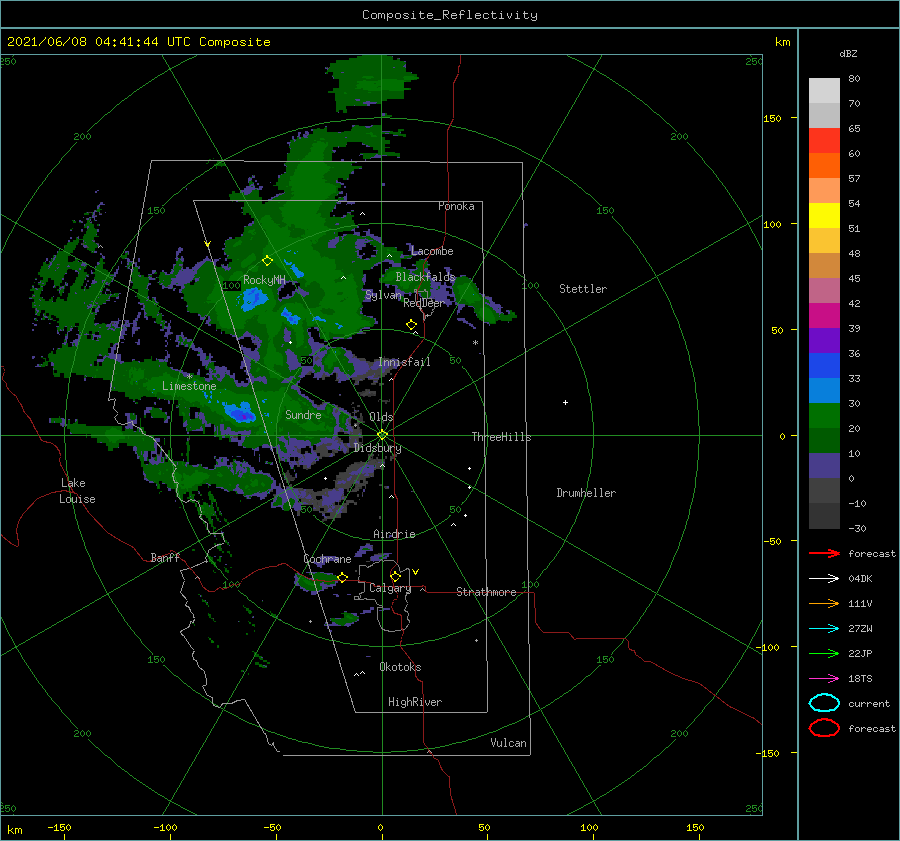The width and height of the screenshot is (900, 841).
Task: Click the 04DK legend label
Action: coord(860,578)
